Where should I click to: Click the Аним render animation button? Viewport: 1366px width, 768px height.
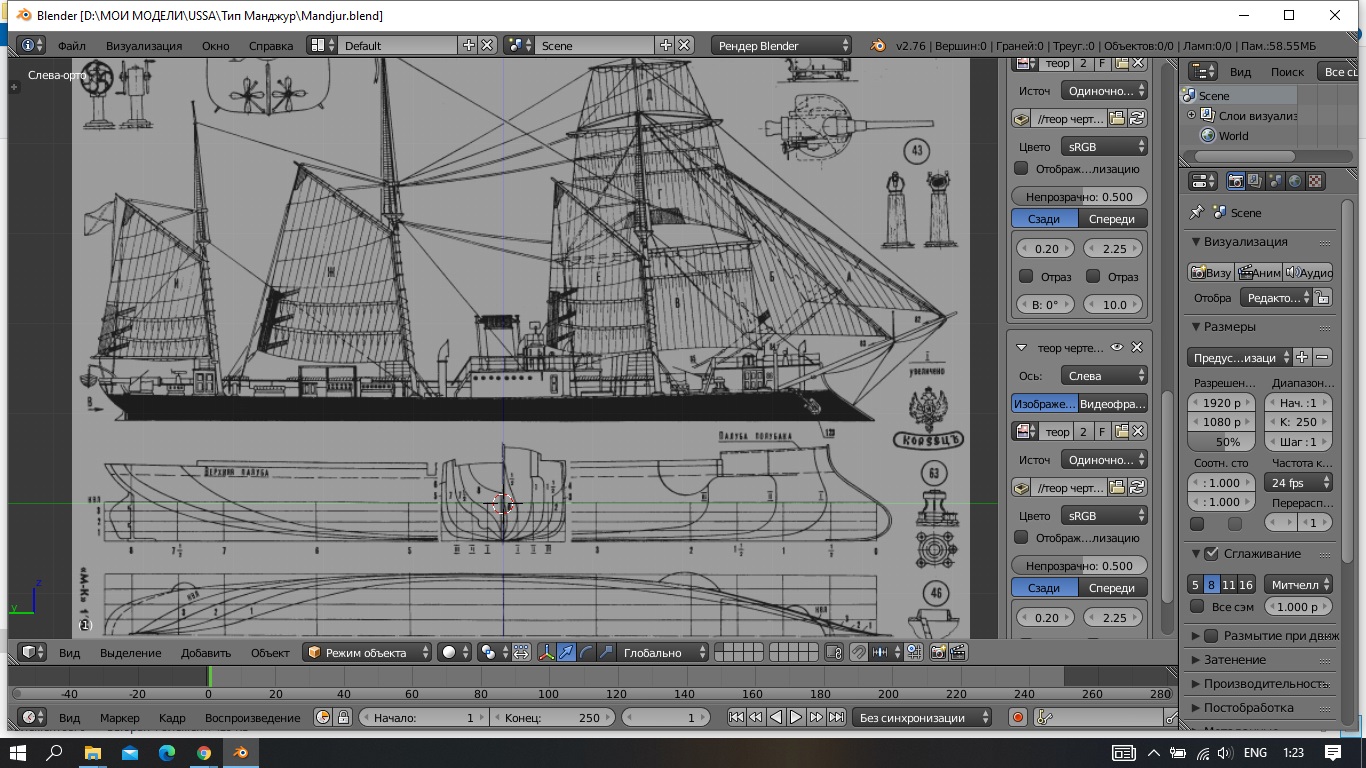pos(1258,272)
